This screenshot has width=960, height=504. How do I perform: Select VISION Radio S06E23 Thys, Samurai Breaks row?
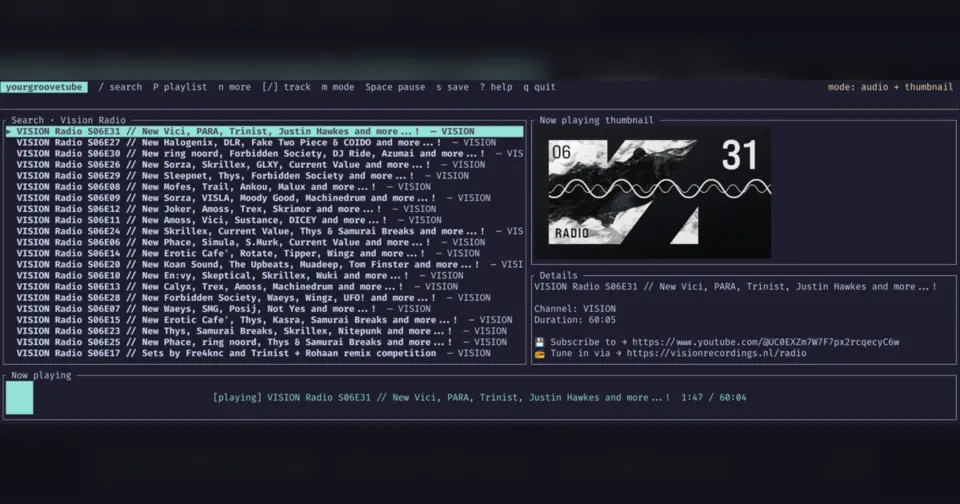coord(264,331)
